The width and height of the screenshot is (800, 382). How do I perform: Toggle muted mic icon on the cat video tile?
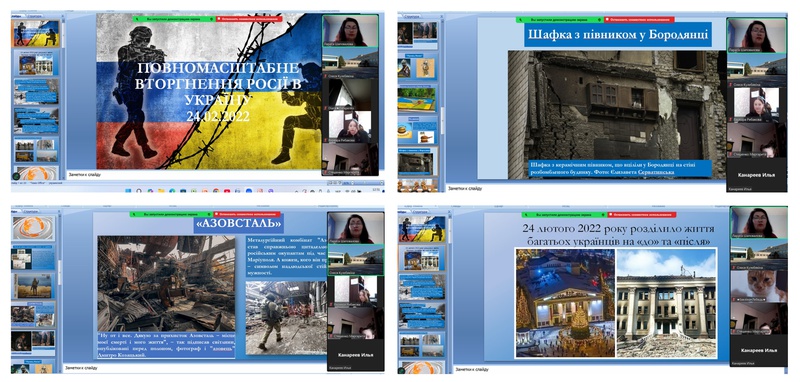pos(734,300)
